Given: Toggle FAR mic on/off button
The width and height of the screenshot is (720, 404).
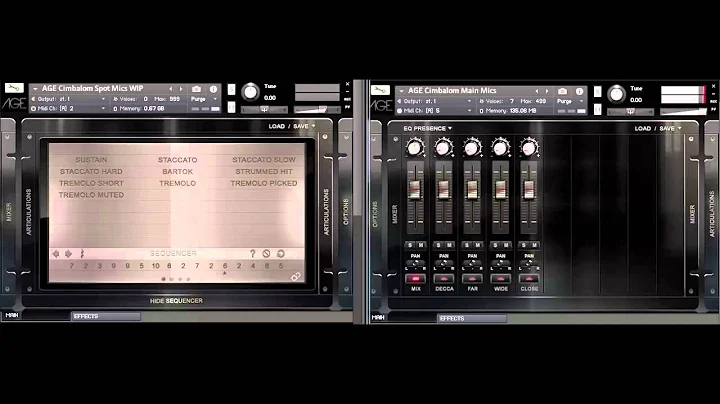Looking at the screenshot, I should click(x=472, y=279).
